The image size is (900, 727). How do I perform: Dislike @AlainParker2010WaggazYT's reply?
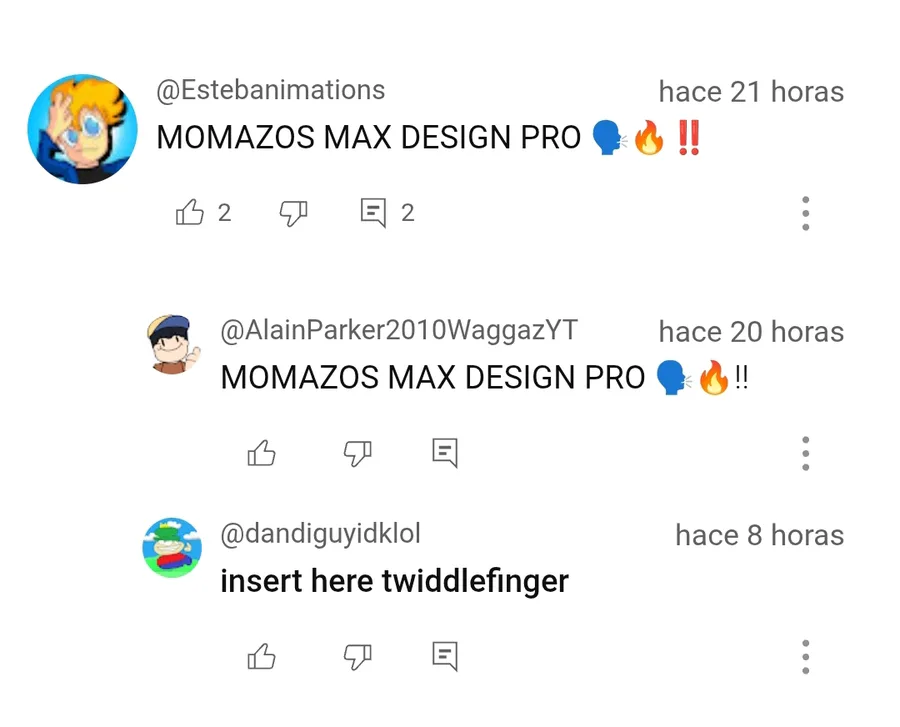tap(358, 453)
